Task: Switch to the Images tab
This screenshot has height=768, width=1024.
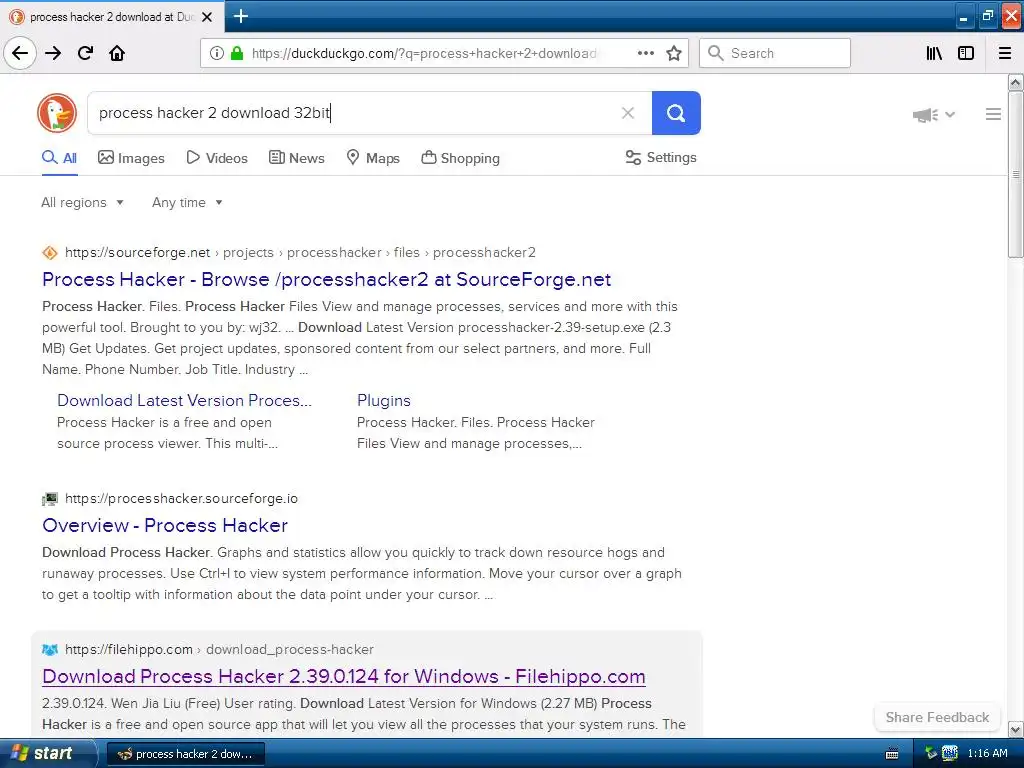Action: point(131,158)
